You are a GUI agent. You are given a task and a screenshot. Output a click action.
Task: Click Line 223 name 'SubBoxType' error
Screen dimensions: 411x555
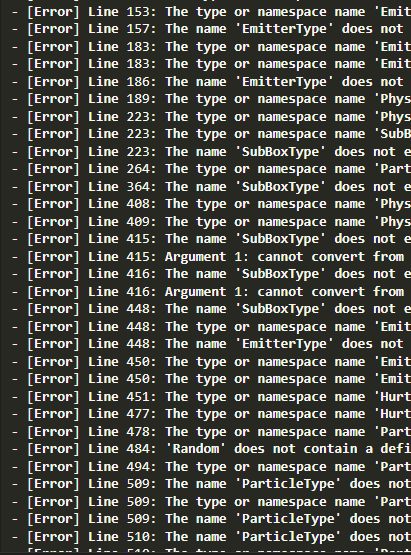click(x=211, y=152)
